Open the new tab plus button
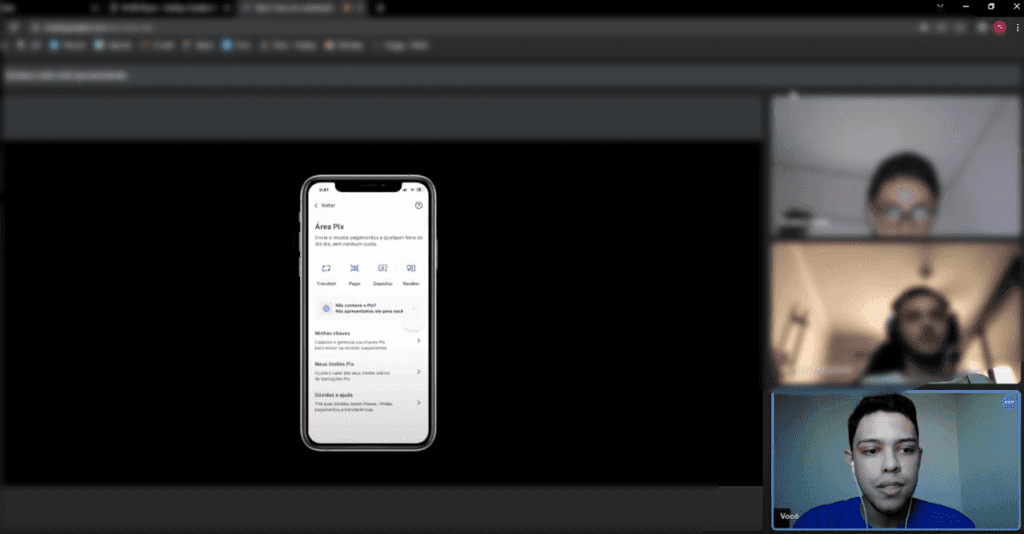This screenshot has width=1024, height=534. coord(380,8)
